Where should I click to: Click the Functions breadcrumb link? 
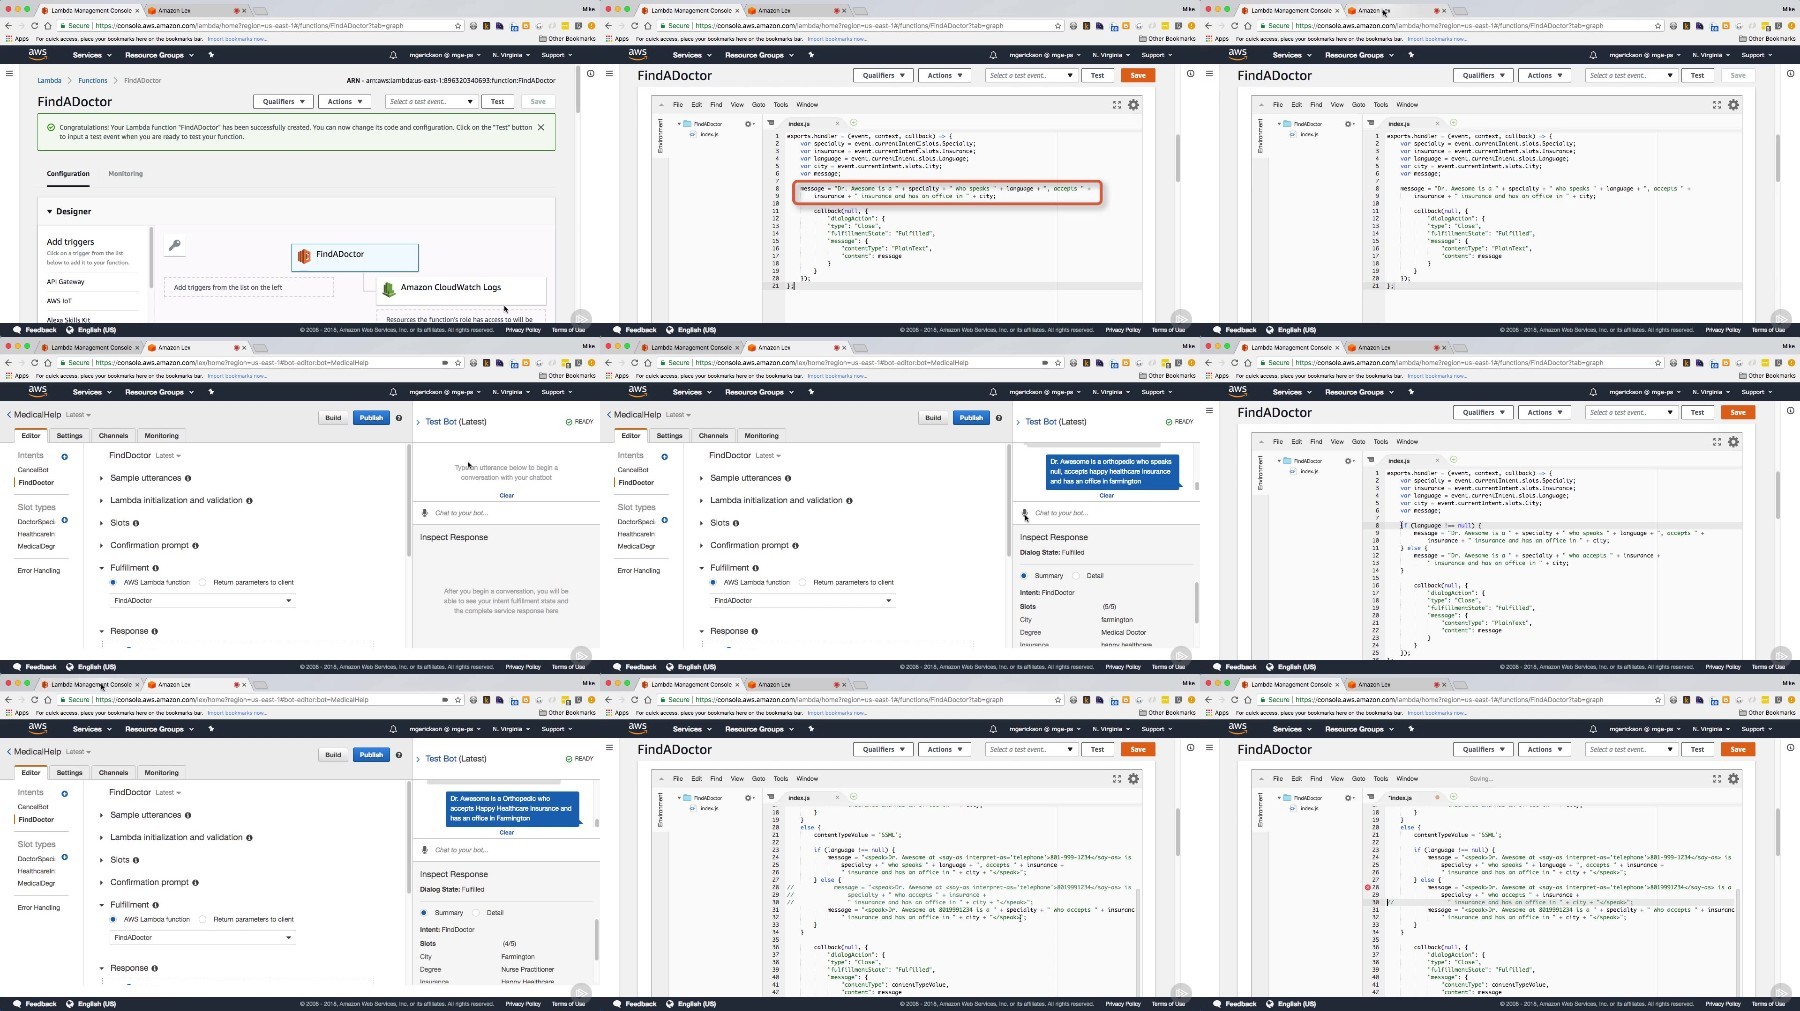coord(93,81)
